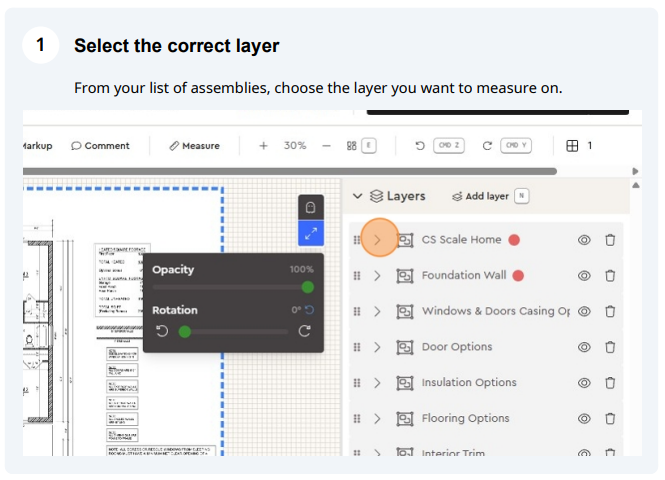Click the Layers stack icon
This screenshot has width=665, height=480.
(x=376, y=196)
